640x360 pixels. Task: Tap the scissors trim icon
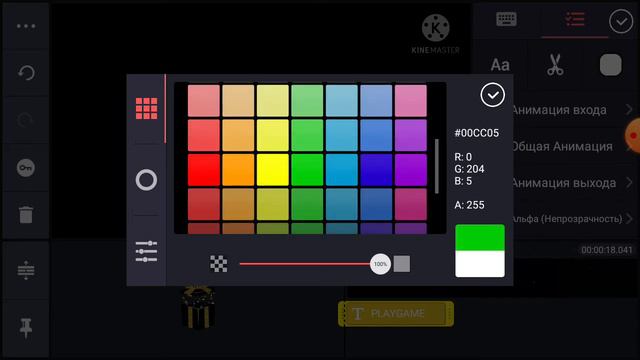tap(555, 65)
